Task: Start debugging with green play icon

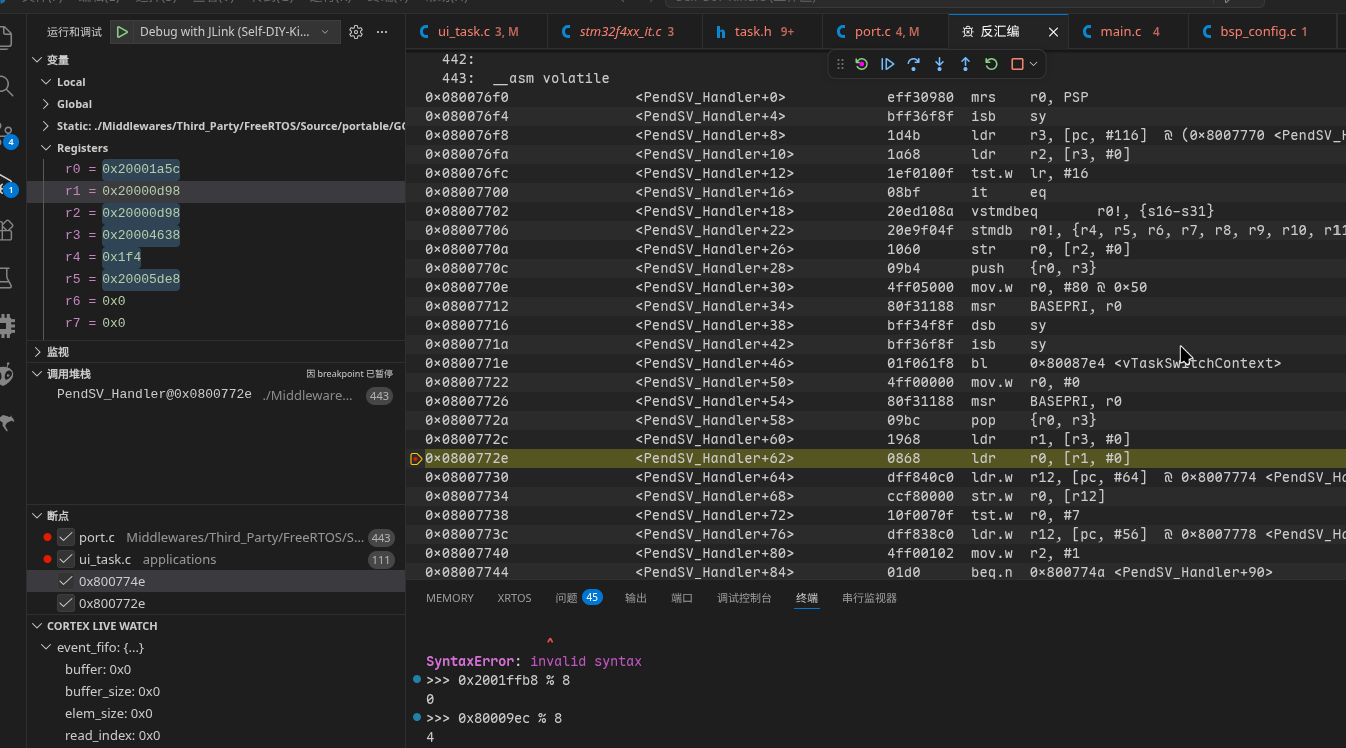Action: coord(122,32)
